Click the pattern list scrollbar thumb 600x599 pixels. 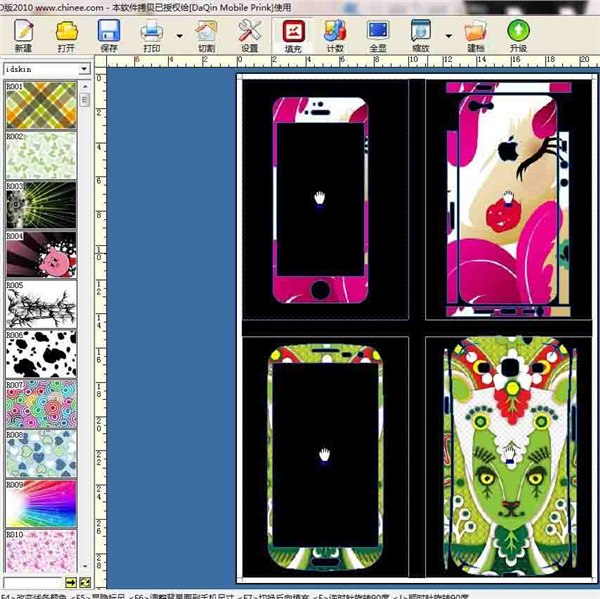click(85, 100)
